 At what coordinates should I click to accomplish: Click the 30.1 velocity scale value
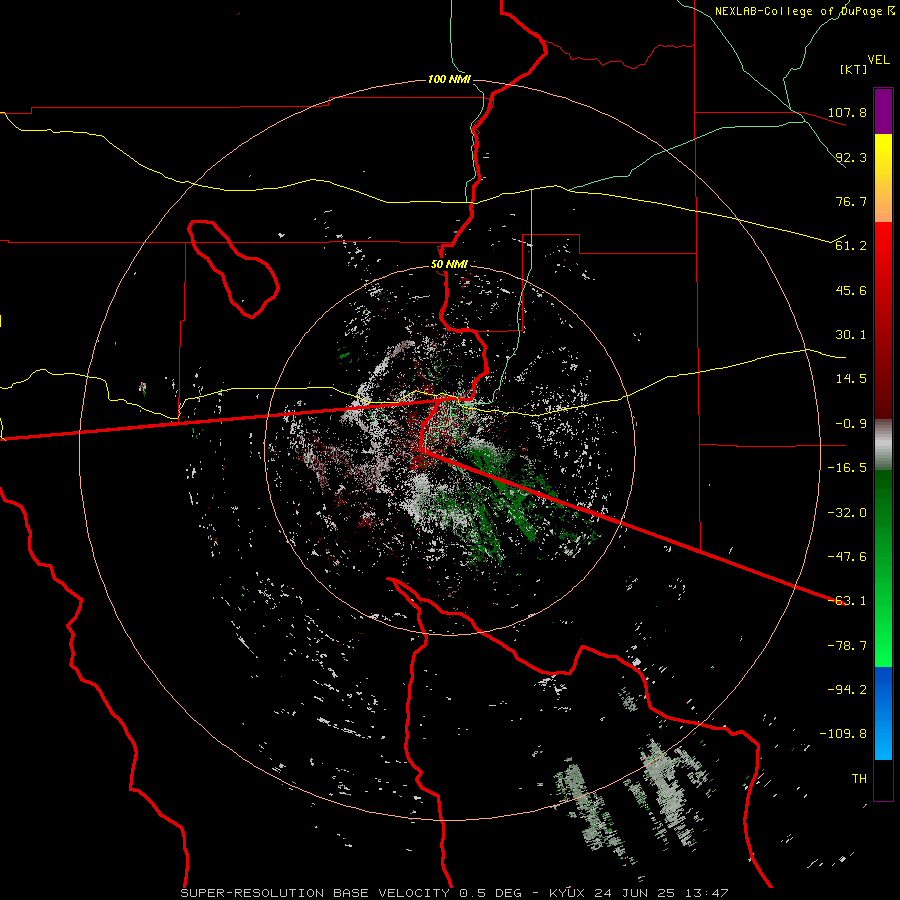[851, 335]
